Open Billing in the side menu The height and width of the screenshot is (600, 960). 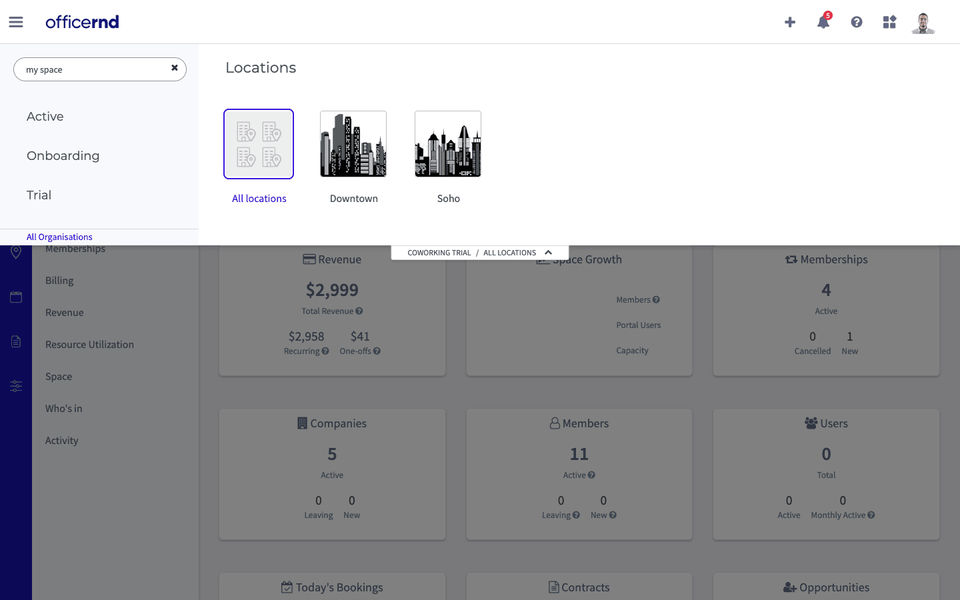pos(59,280)
